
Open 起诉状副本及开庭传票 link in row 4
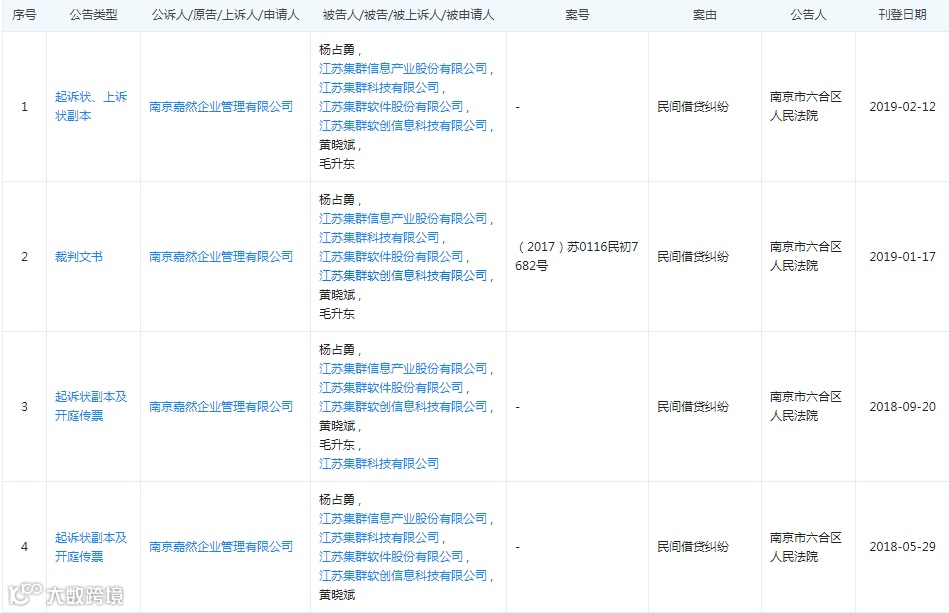91,546
